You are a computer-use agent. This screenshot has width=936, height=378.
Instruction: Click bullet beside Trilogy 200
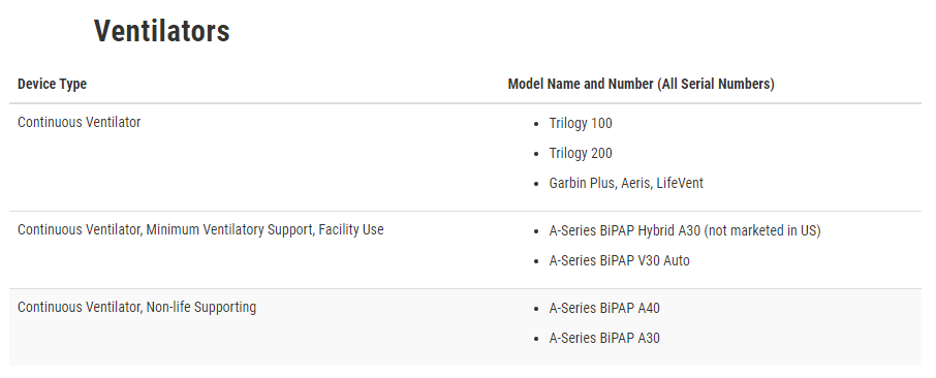point(537,154)
